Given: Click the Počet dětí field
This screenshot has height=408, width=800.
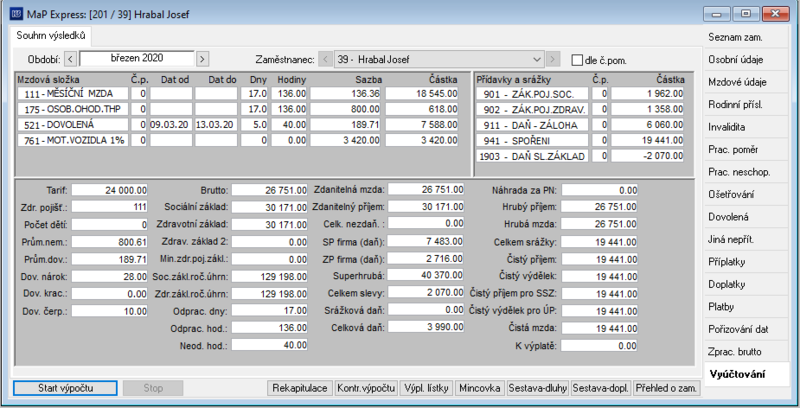Looking at the screenshot, I should click(x=109, y=224).
